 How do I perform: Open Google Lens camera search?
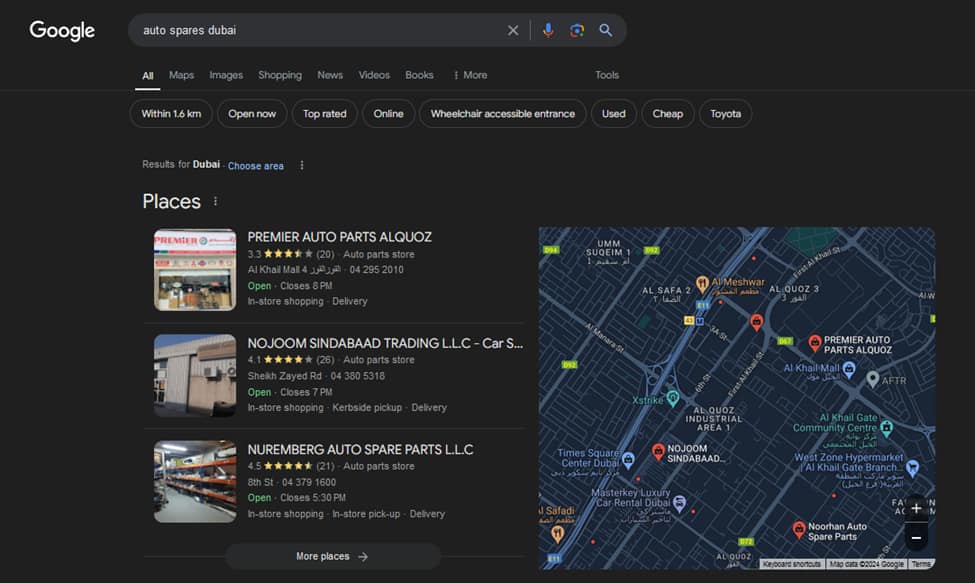click(x=577, y=30)
